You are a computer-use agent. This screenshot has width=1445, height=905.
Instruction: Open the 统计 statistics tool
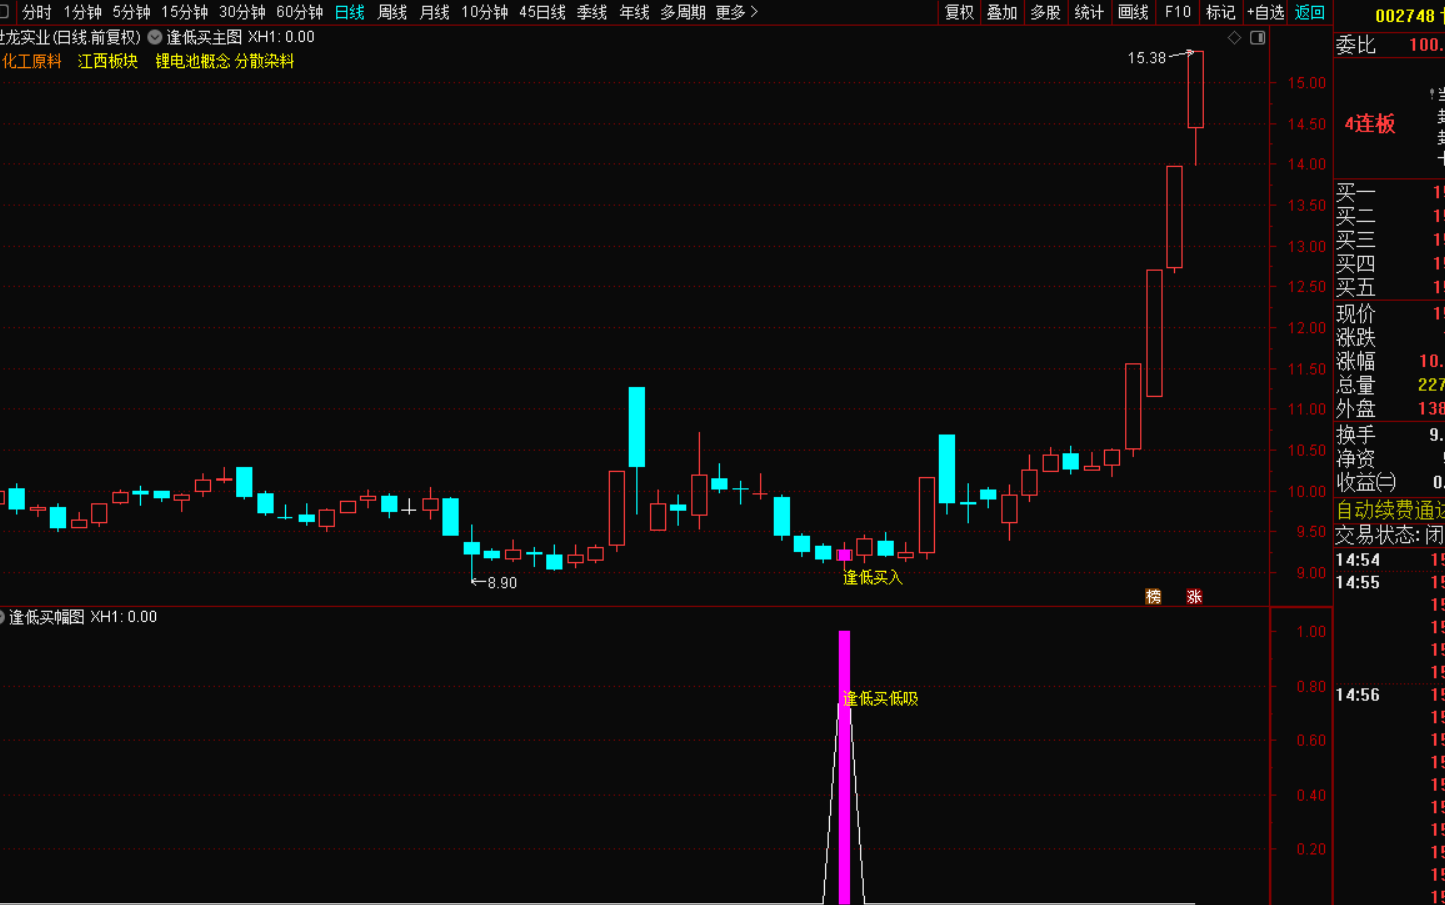click(x=1089, y=12)
